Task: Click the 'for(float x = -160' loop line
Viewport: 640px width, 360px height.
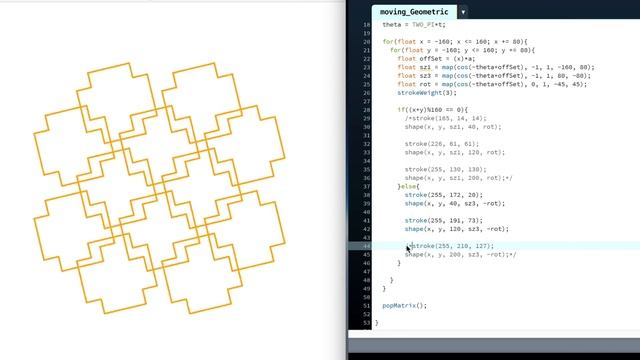Action: [x=455, y=42]
